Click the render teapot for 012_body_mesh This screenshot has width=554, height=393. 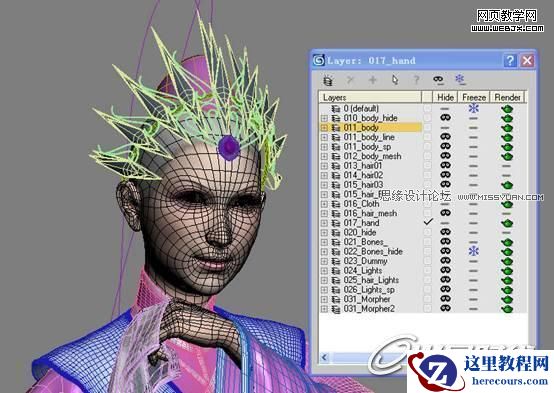(x=507, y=156)
